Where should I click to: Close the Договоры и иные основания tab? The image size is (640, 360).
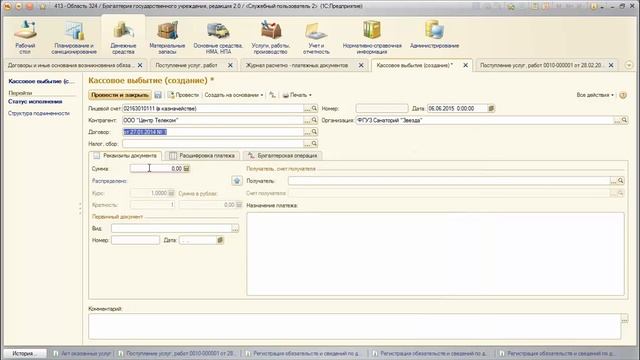click(140, 65)
